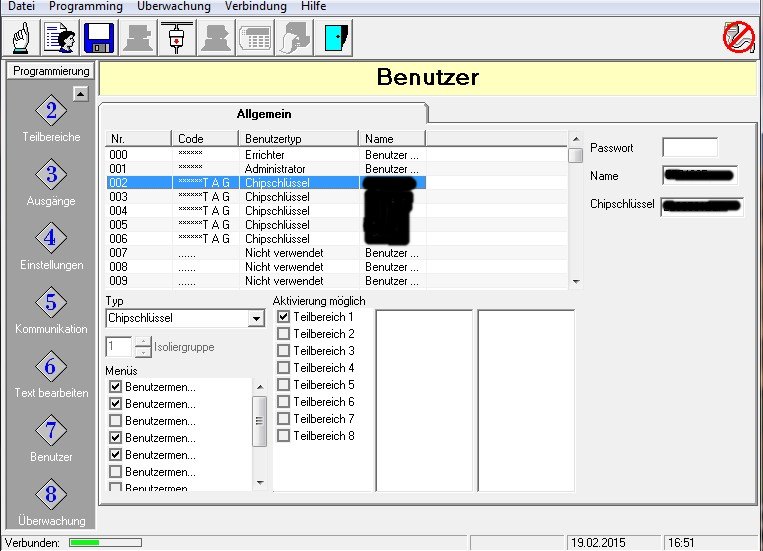
Task: Click the blue floppy disk save icon
Action: tap(98, 37)
